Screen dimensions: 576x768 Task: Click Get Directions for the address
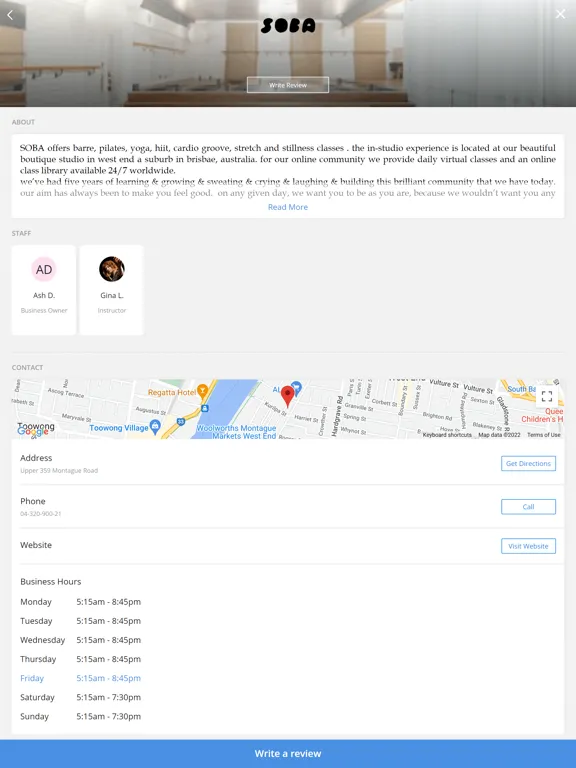[x=528, y=463]
